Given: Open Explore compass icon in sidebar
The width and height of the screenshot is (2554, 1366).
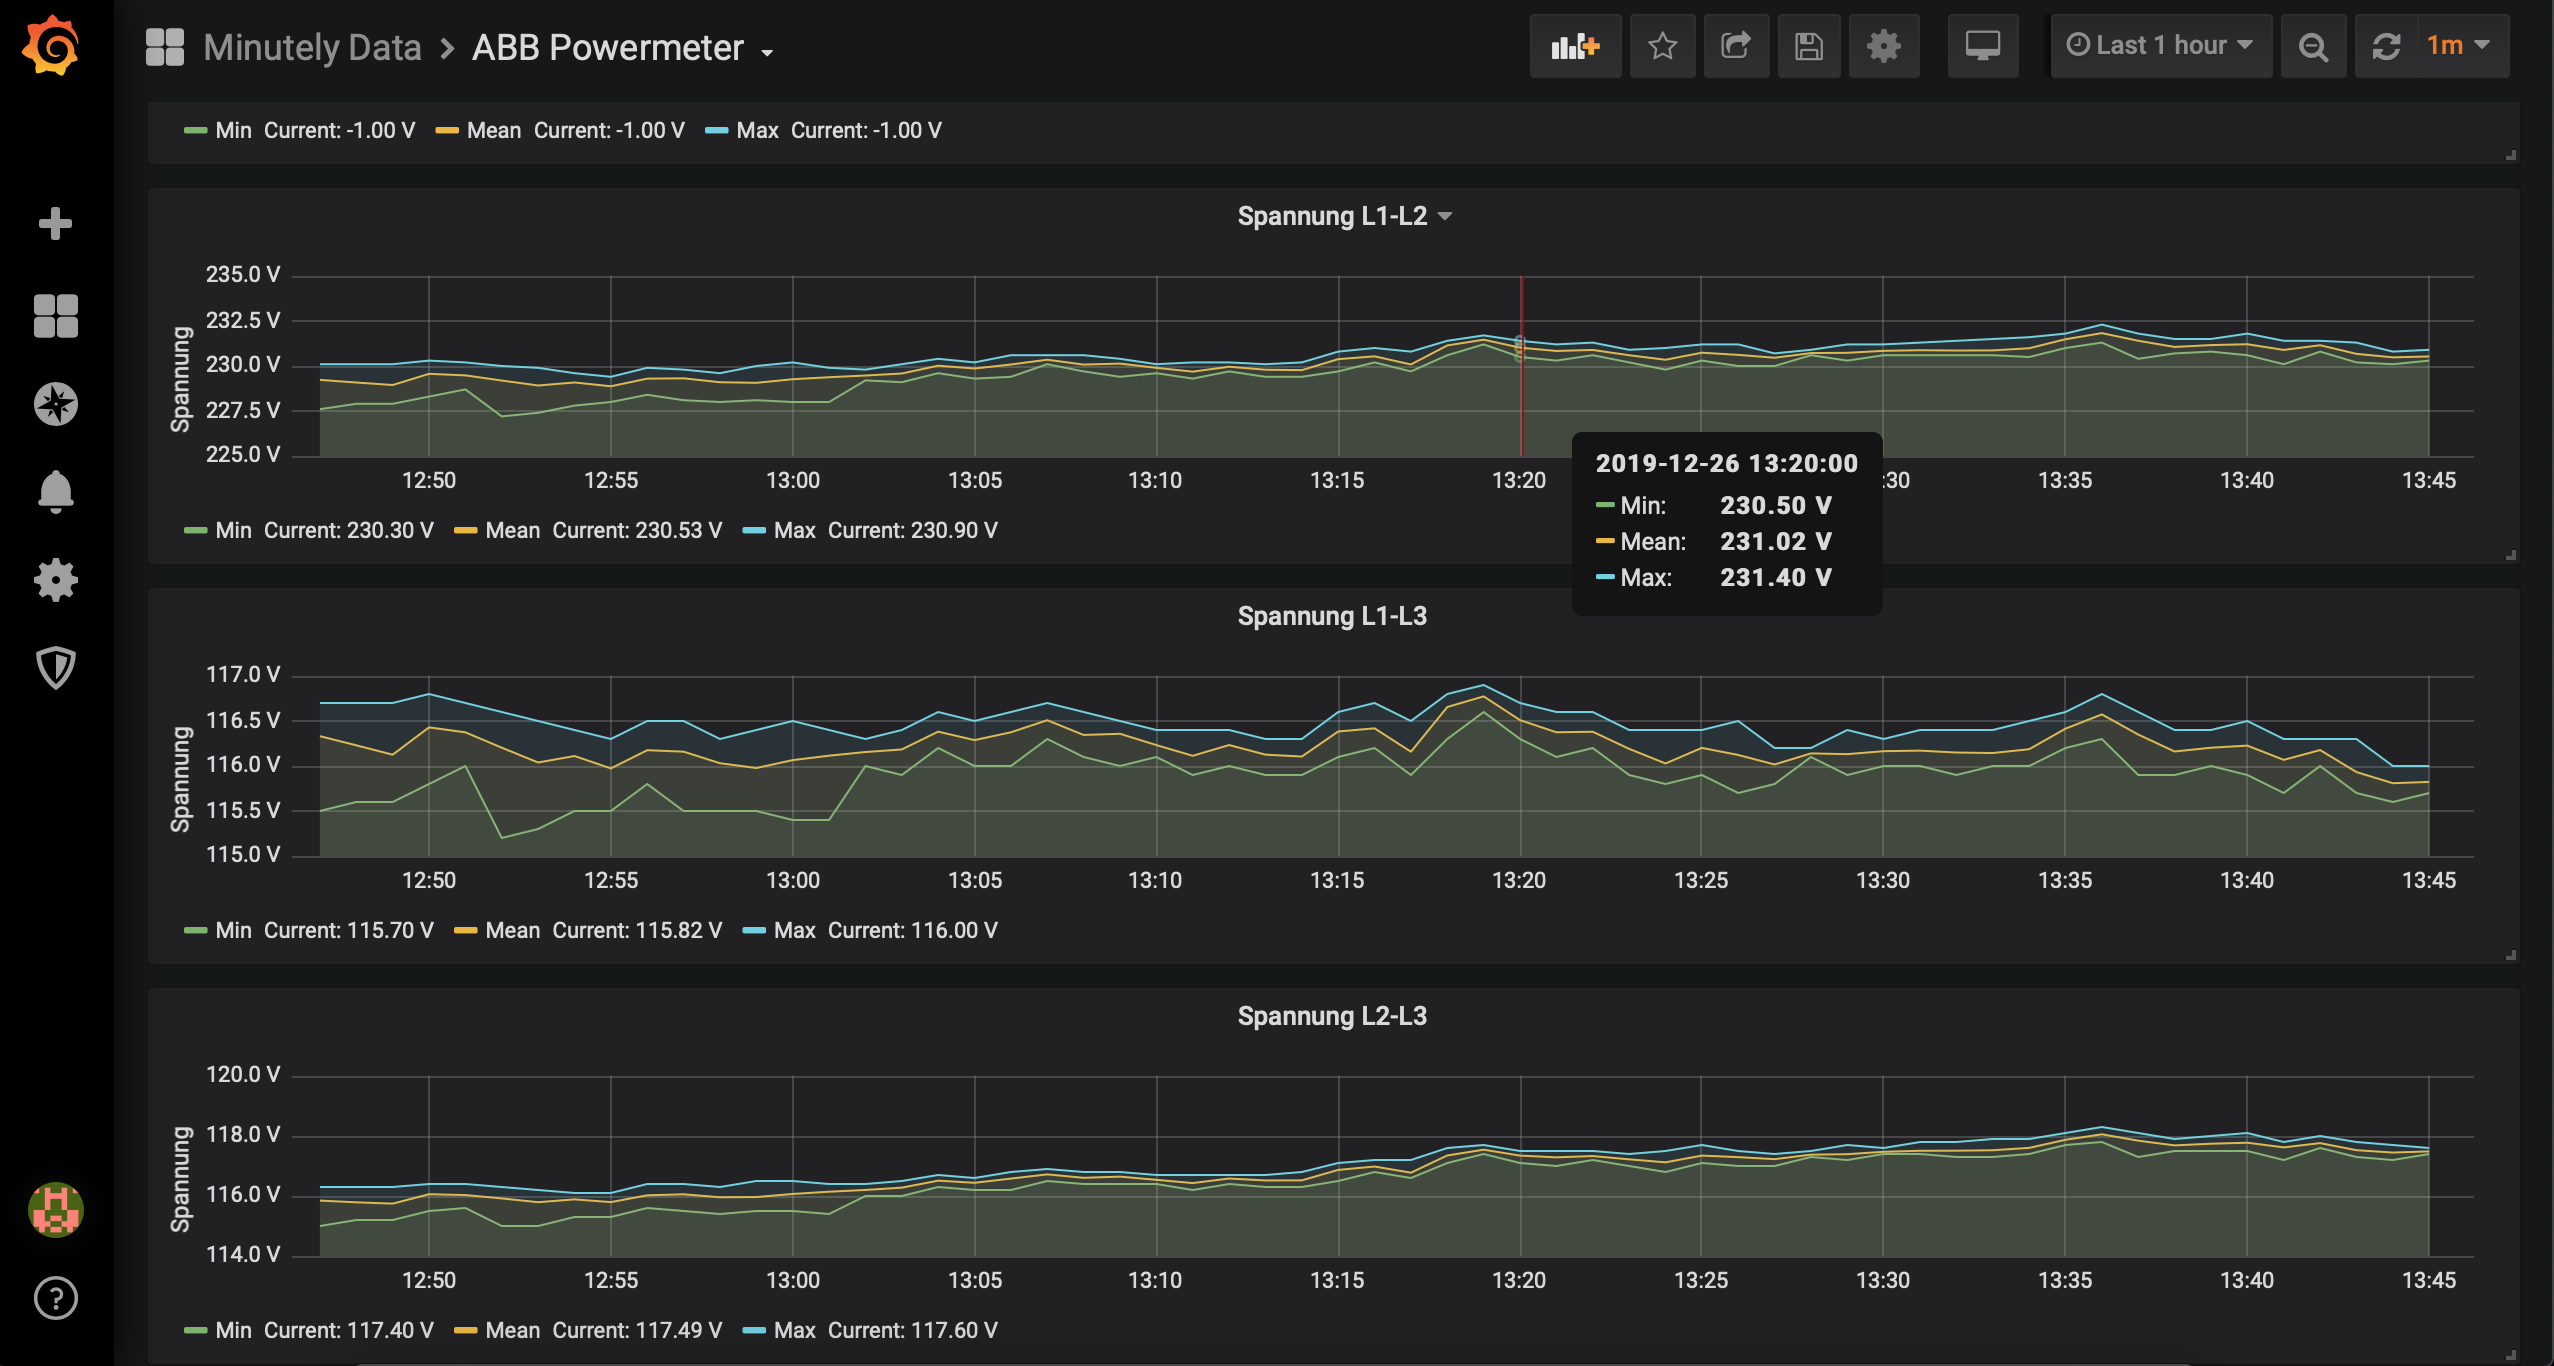Looking at the screenshot, I should (55, 404).
